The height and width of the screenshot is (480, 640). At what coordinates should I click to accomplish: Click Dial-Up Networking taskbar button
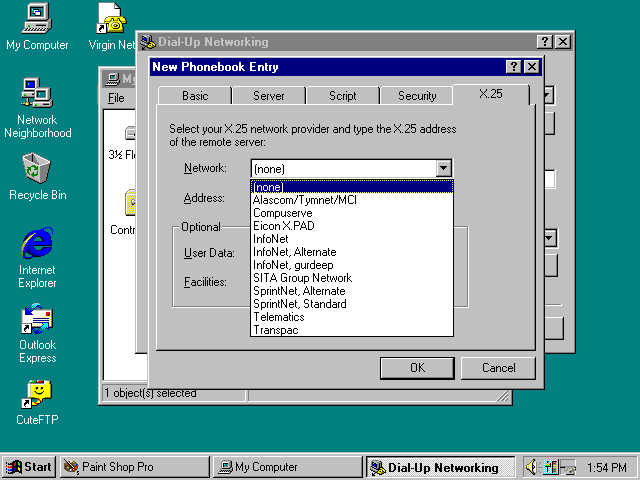440,467
